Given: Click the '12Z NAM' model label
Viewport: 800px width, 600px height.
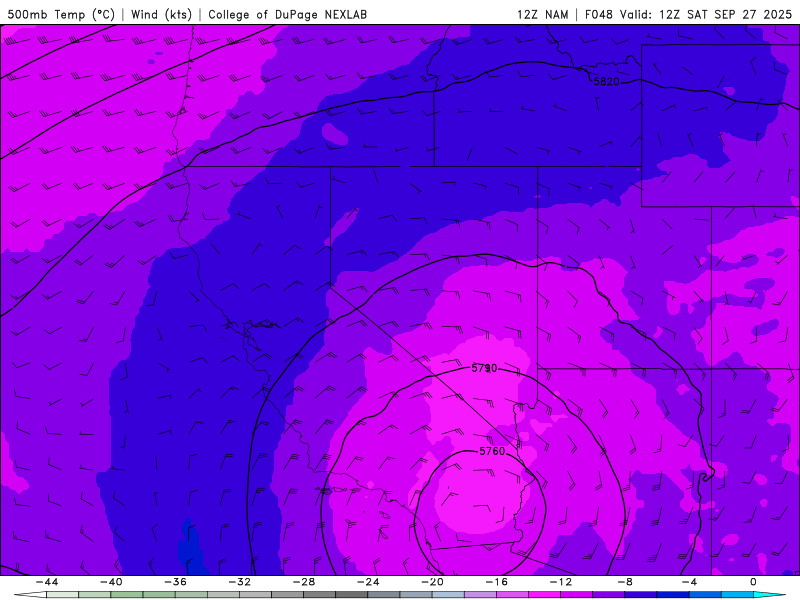Looking at the screenshot, I should pyautogui.click(x=542, y=14).
